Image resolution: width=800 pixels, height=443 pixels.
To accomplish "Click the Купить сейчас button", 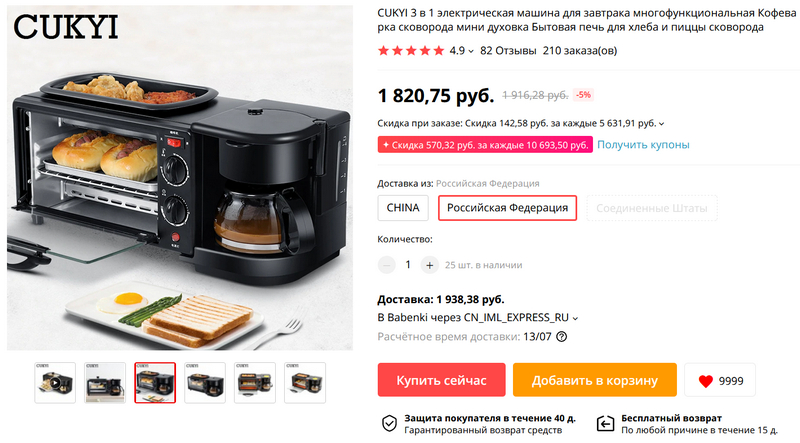I will (441, 380).
